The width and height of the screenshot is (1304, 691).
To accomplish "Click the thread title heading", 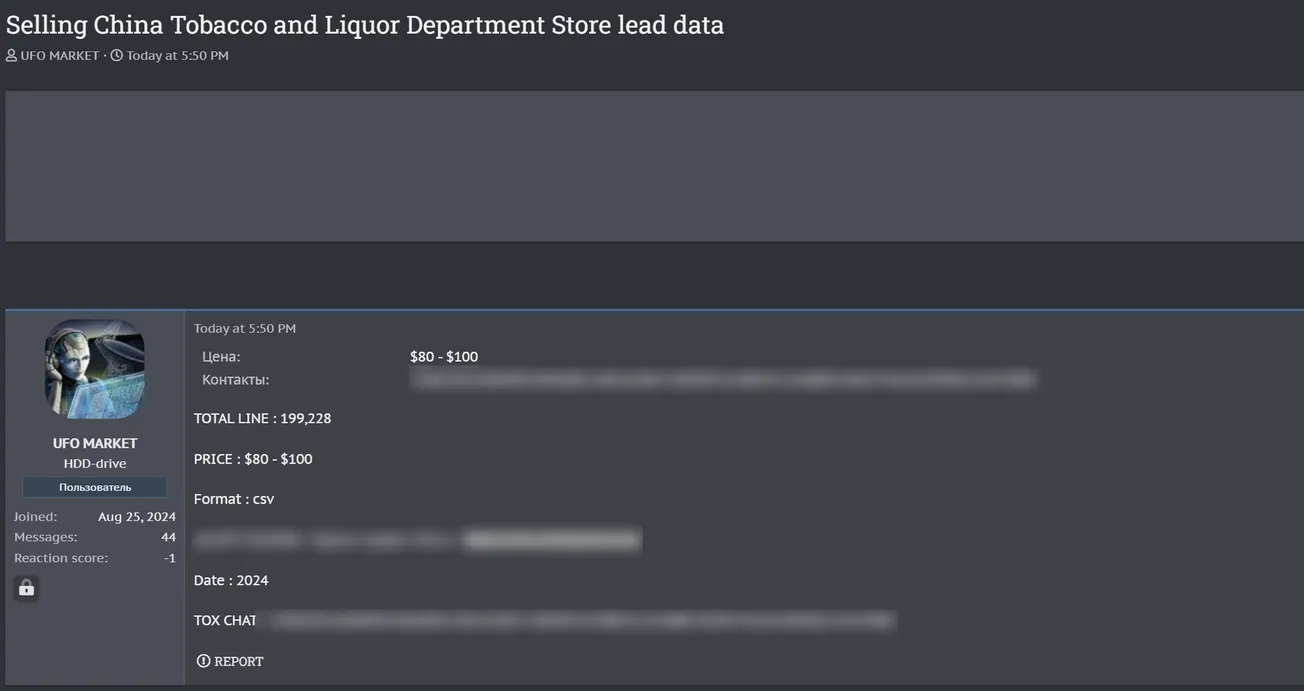I will point(365,25).
